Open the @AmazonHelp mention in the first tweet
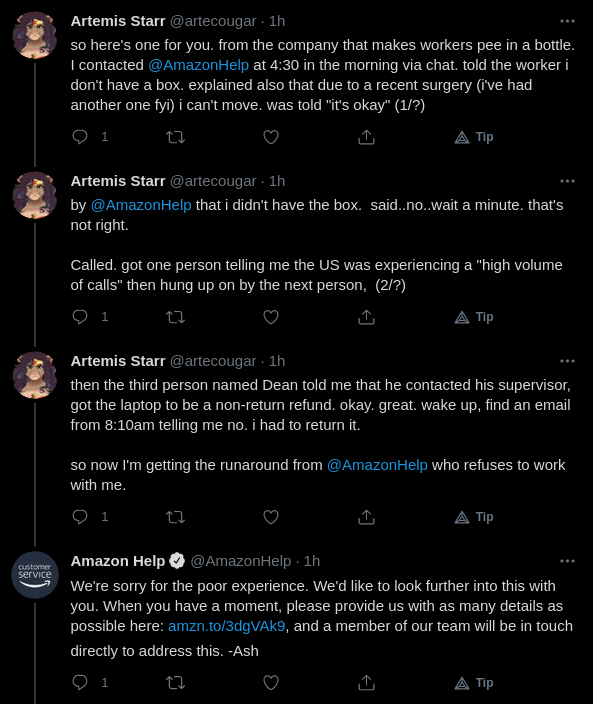The image size is (593, 704). tap(198, 65)
